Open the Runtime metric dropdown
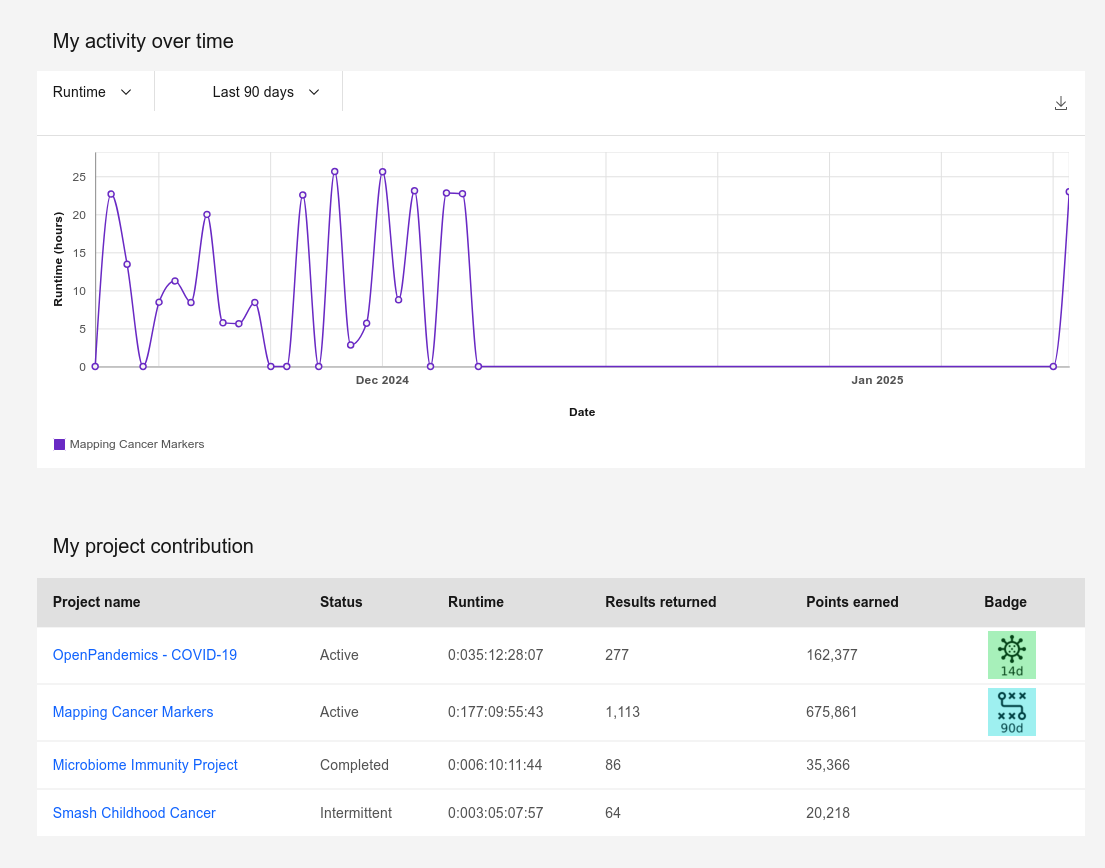Image resolution: width=1105 pixels, height=868 pixels. coord(93,92)
